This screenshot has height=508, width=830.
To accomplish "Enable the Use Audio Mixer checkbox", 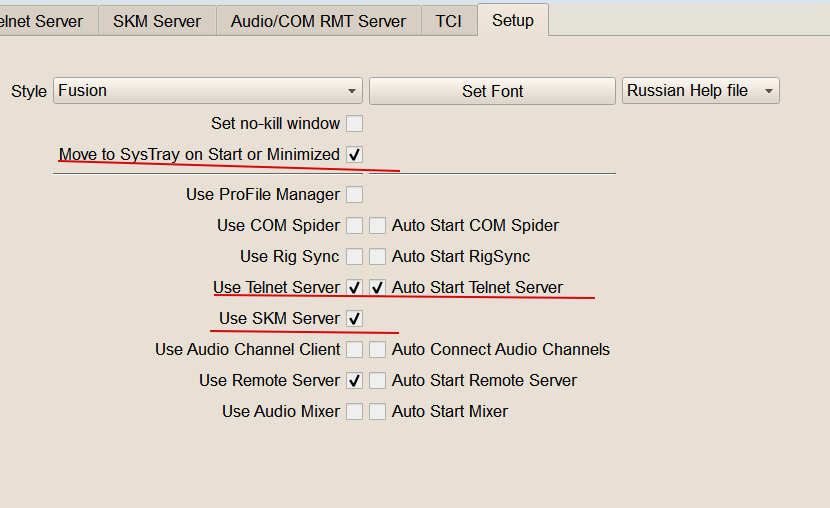I will (x=354, y=412).
